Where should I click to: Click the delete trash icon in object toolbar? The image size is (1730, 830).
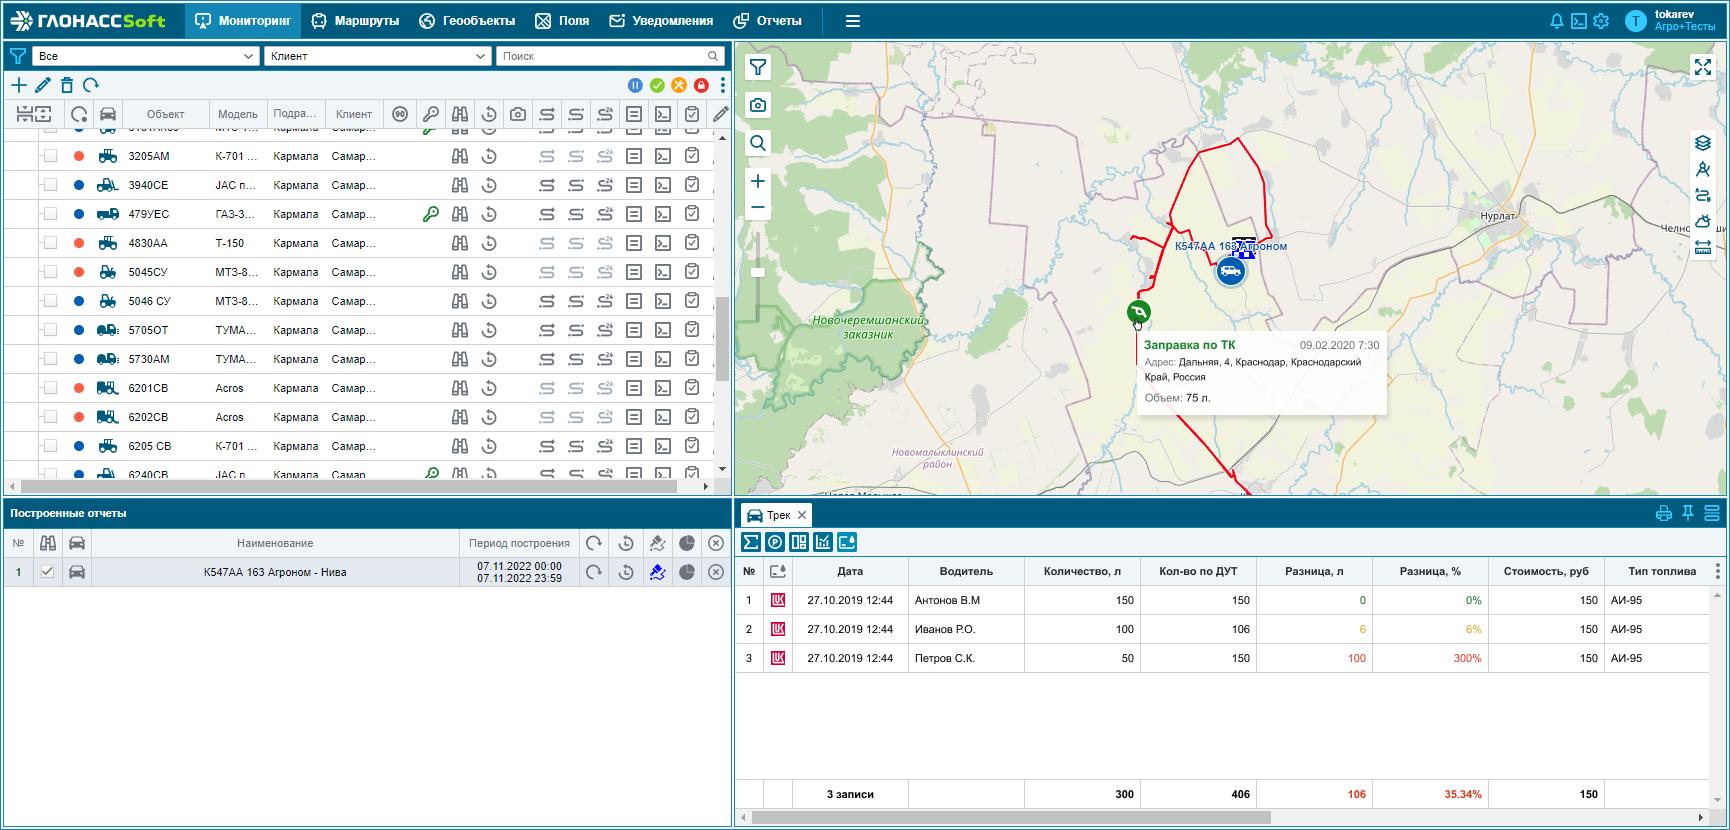coord(67,85)
